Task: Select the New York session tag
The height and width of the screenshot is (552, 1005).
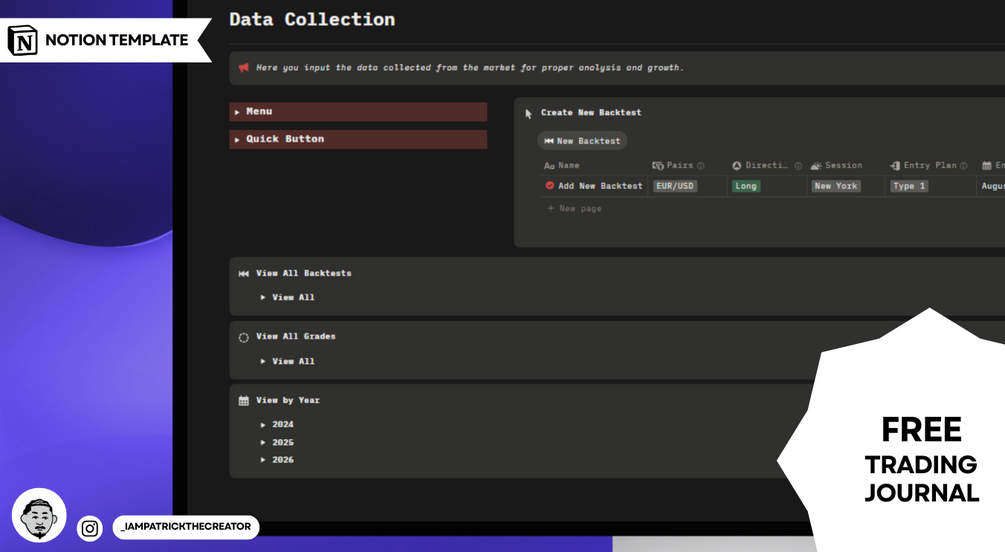Action: click(836, 186)
